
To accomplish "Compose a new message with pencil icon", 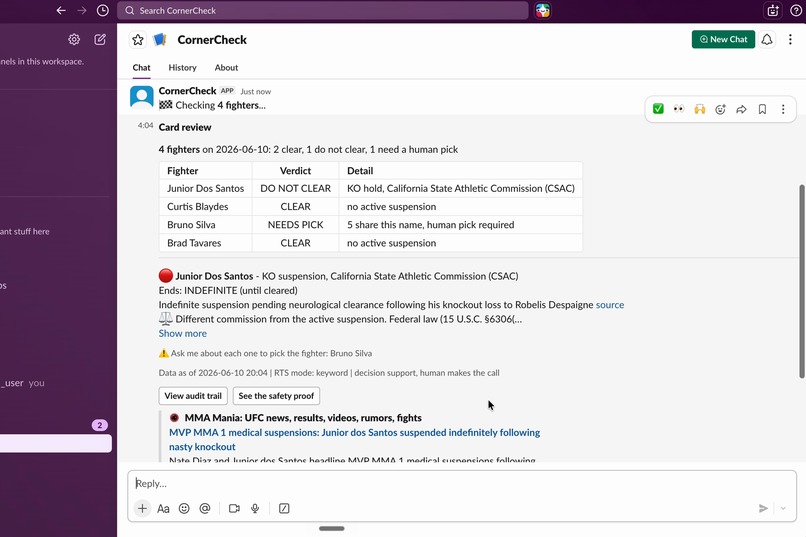I will 100,40.
